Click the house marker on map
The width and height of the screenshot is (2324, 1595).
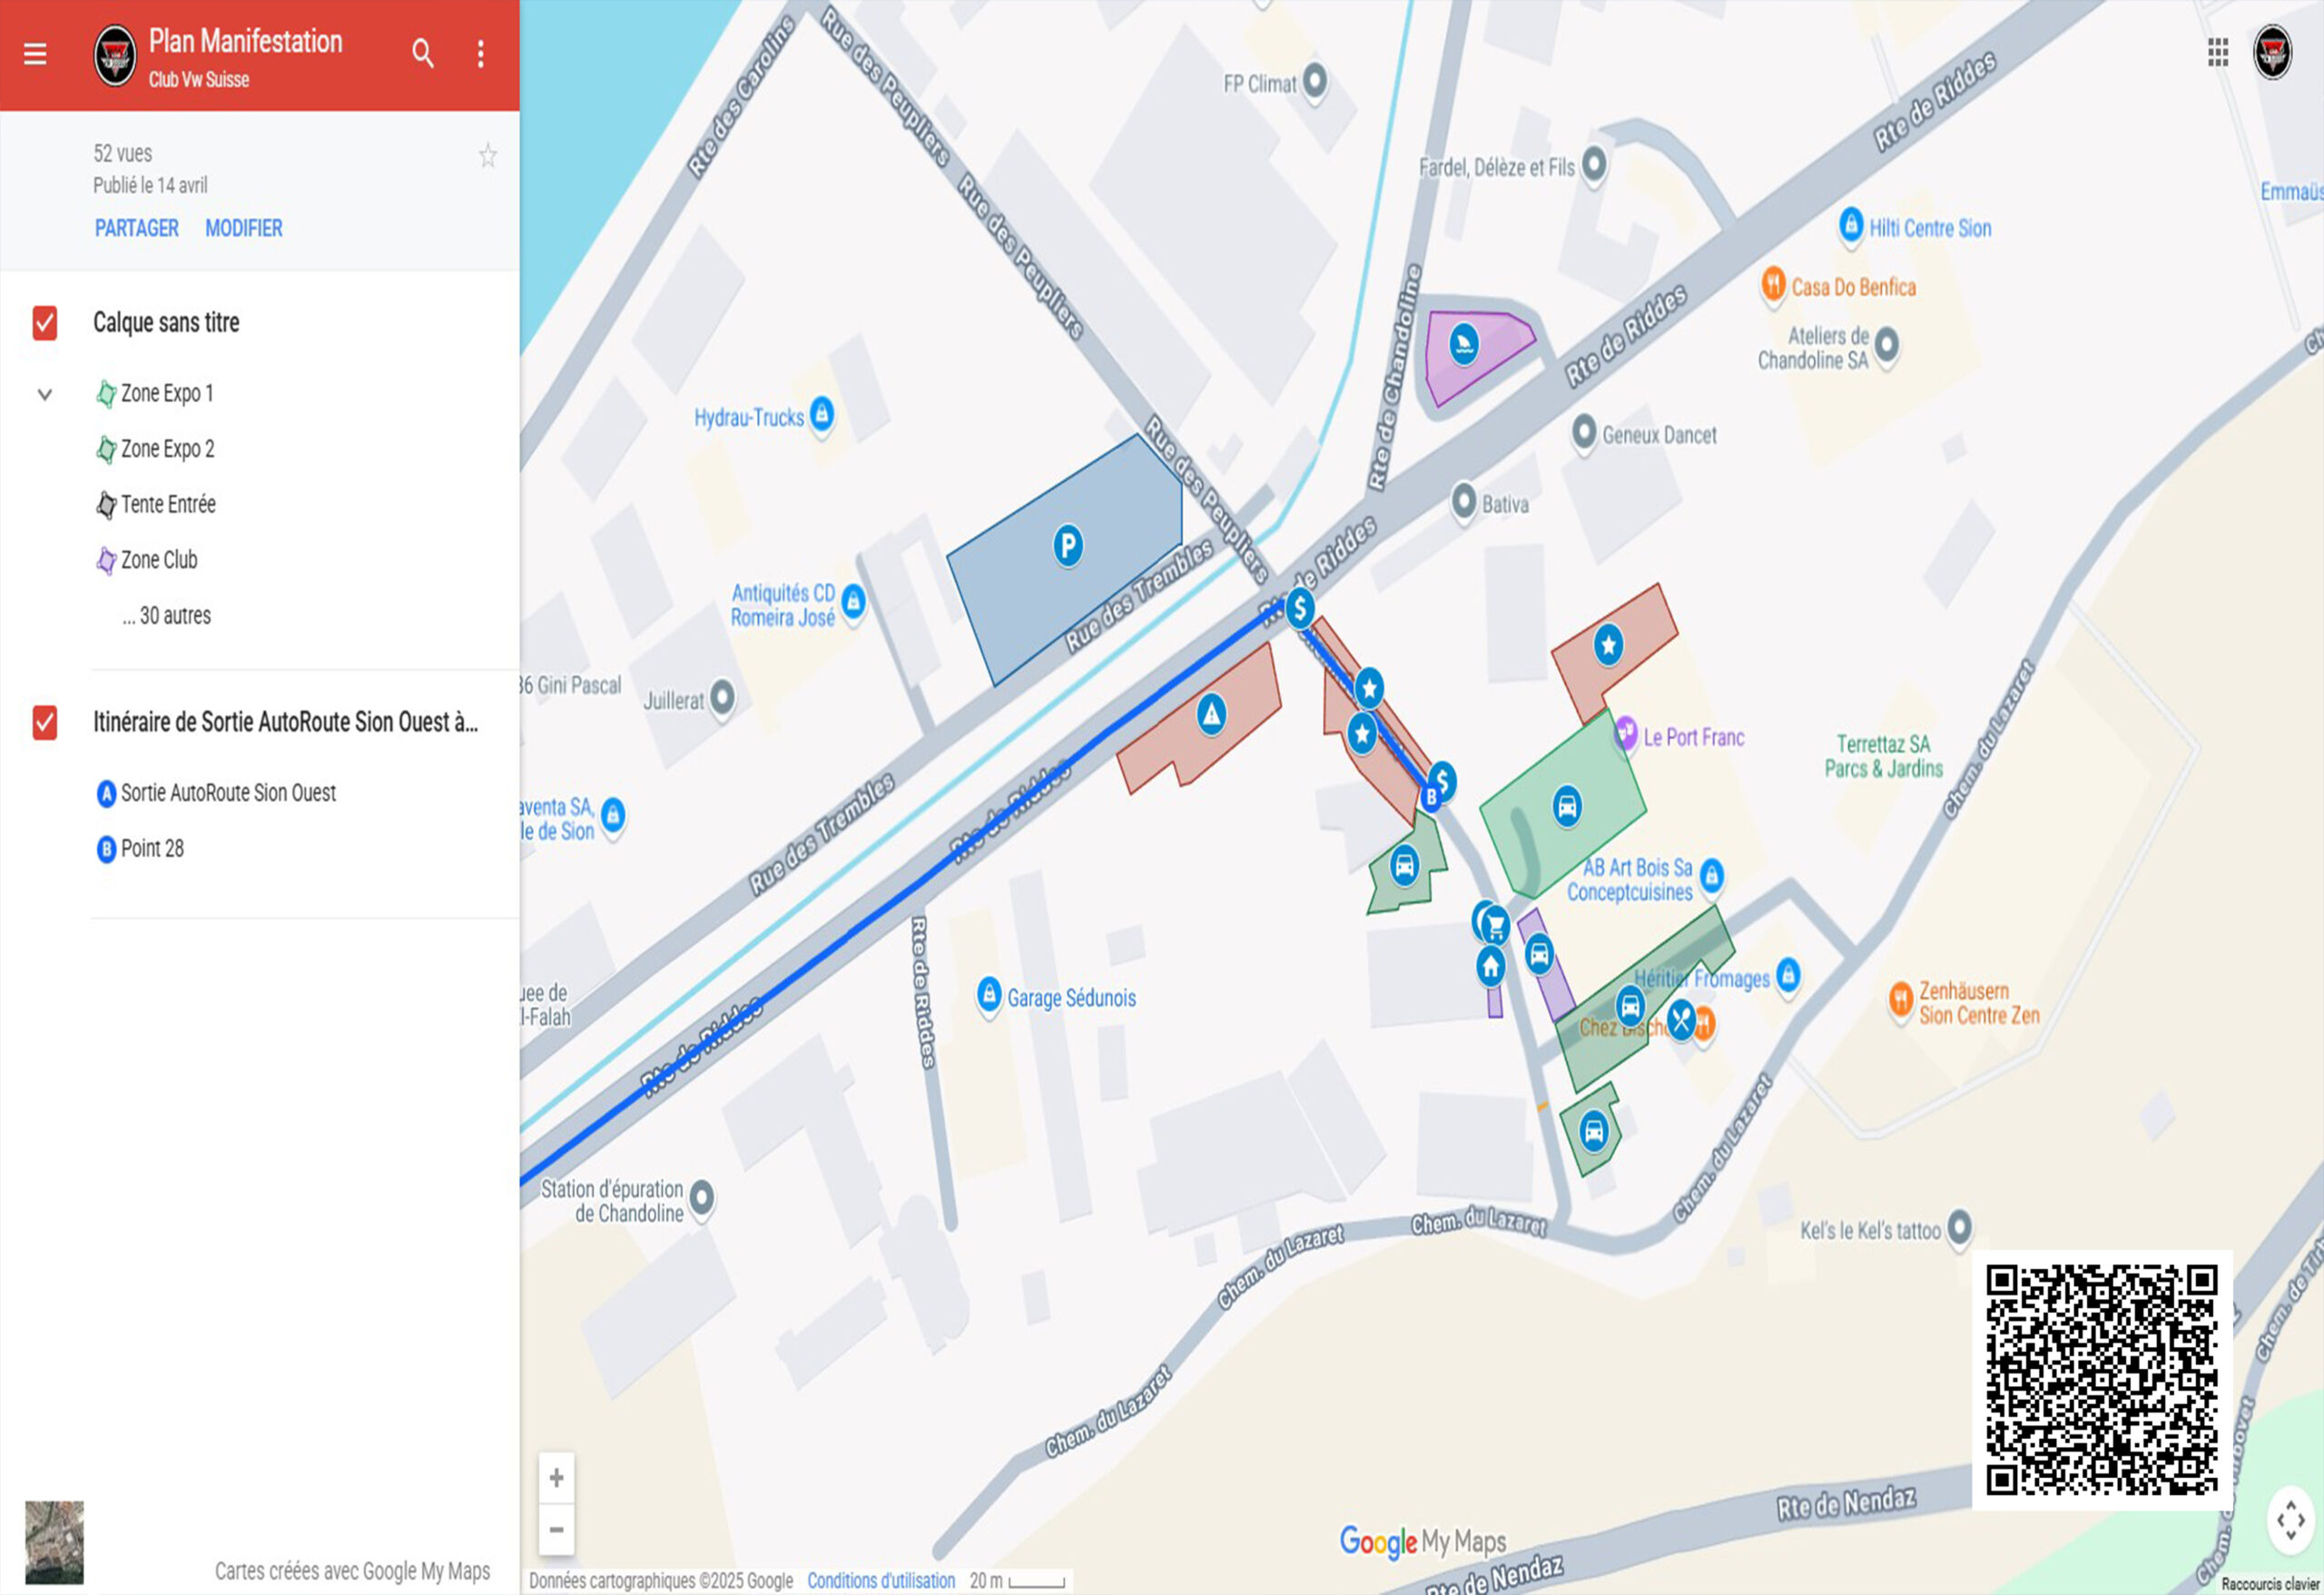click(1491, 966)
